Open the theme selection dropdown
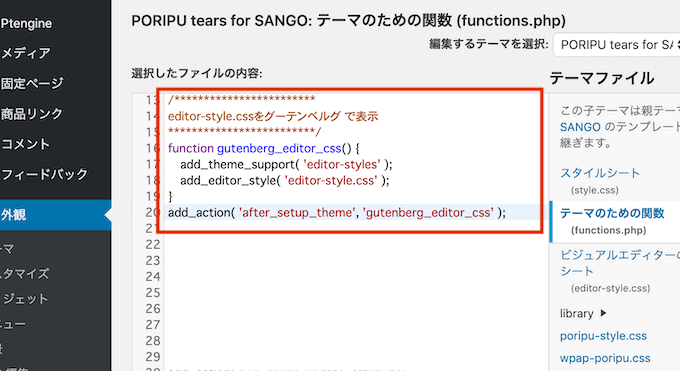The image size is (680, 371). click(617, 45)
